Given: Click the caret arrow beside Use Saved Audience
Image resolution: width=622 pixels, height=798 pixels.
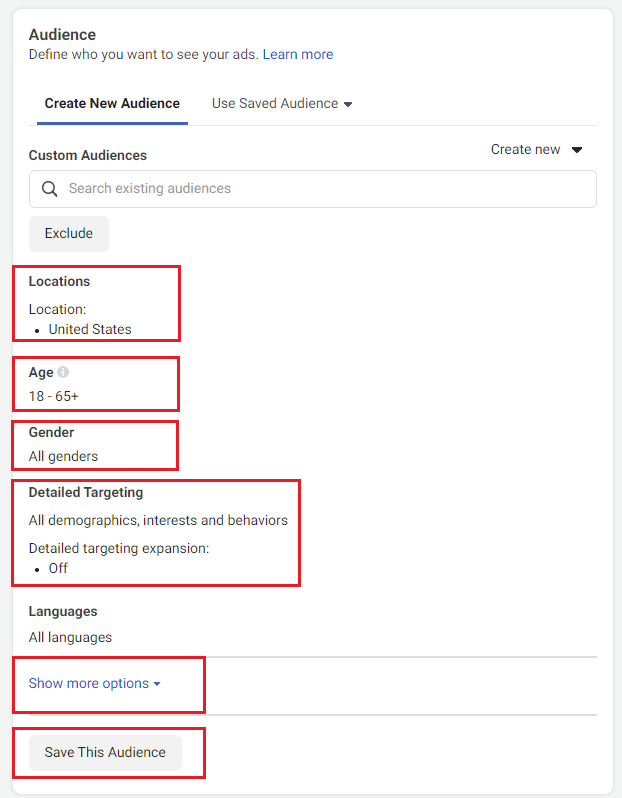Looking at the screenshot, I should coord(348,104).
